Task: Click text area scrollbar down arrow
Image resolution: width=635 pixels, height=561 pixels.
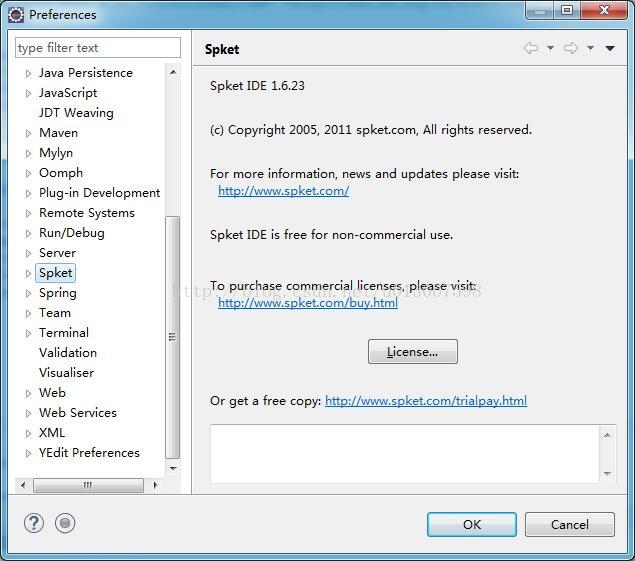Action: click(x=607, y=473)
